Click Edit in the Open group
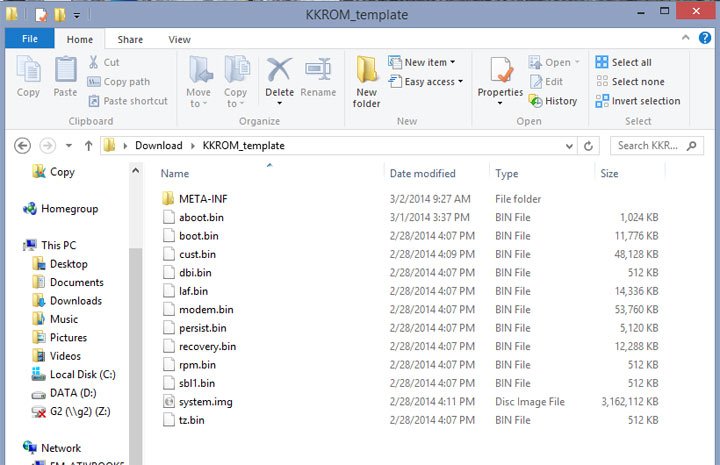720x465 pixels. click(x=546, y=82)
